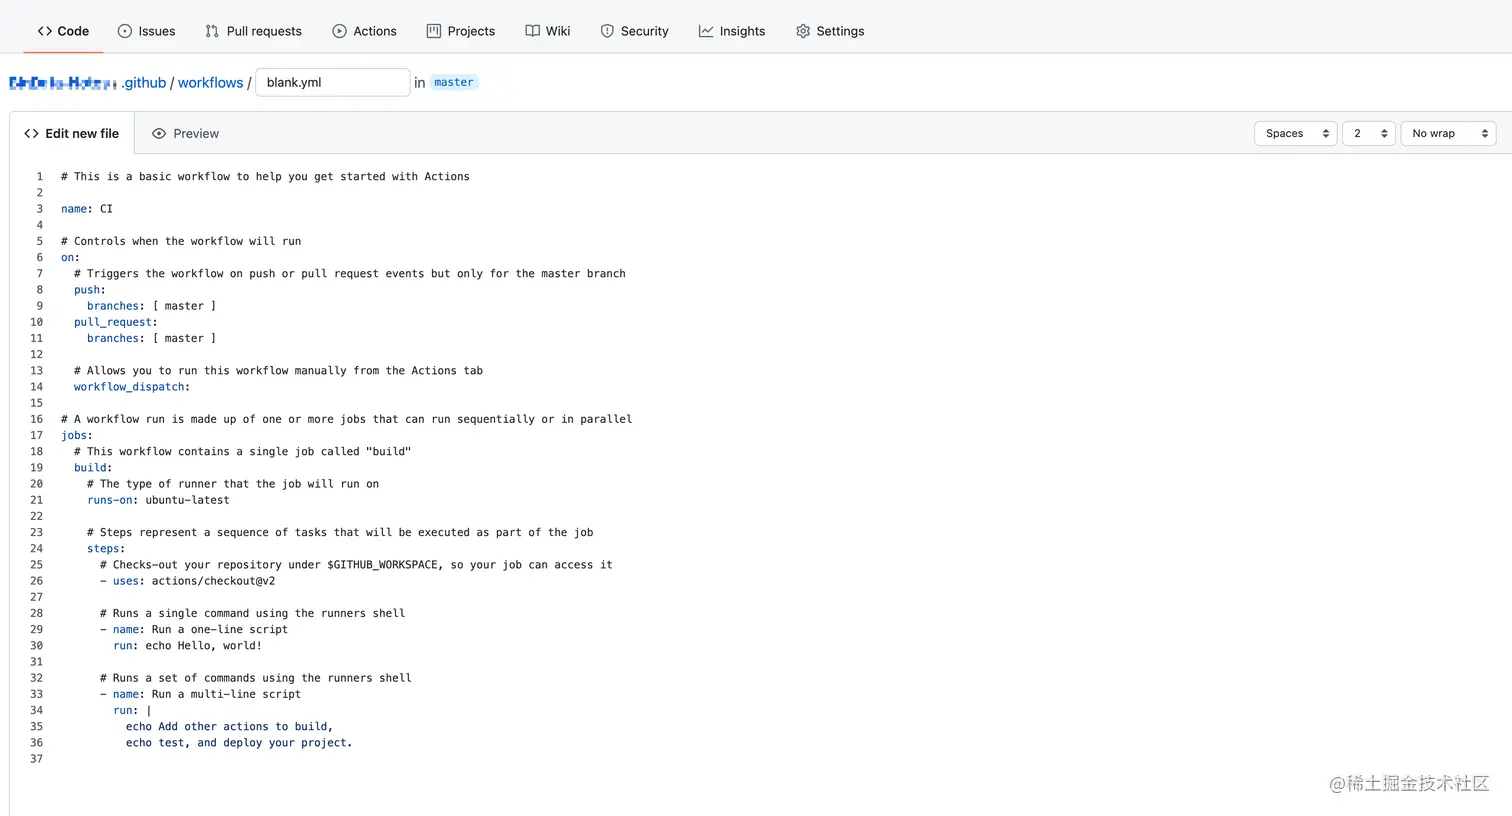The width and height of the screenshot is (1512, 816).
Task: Click 'run: echo Hello, world!' line
Action: (x=187, y=646)
